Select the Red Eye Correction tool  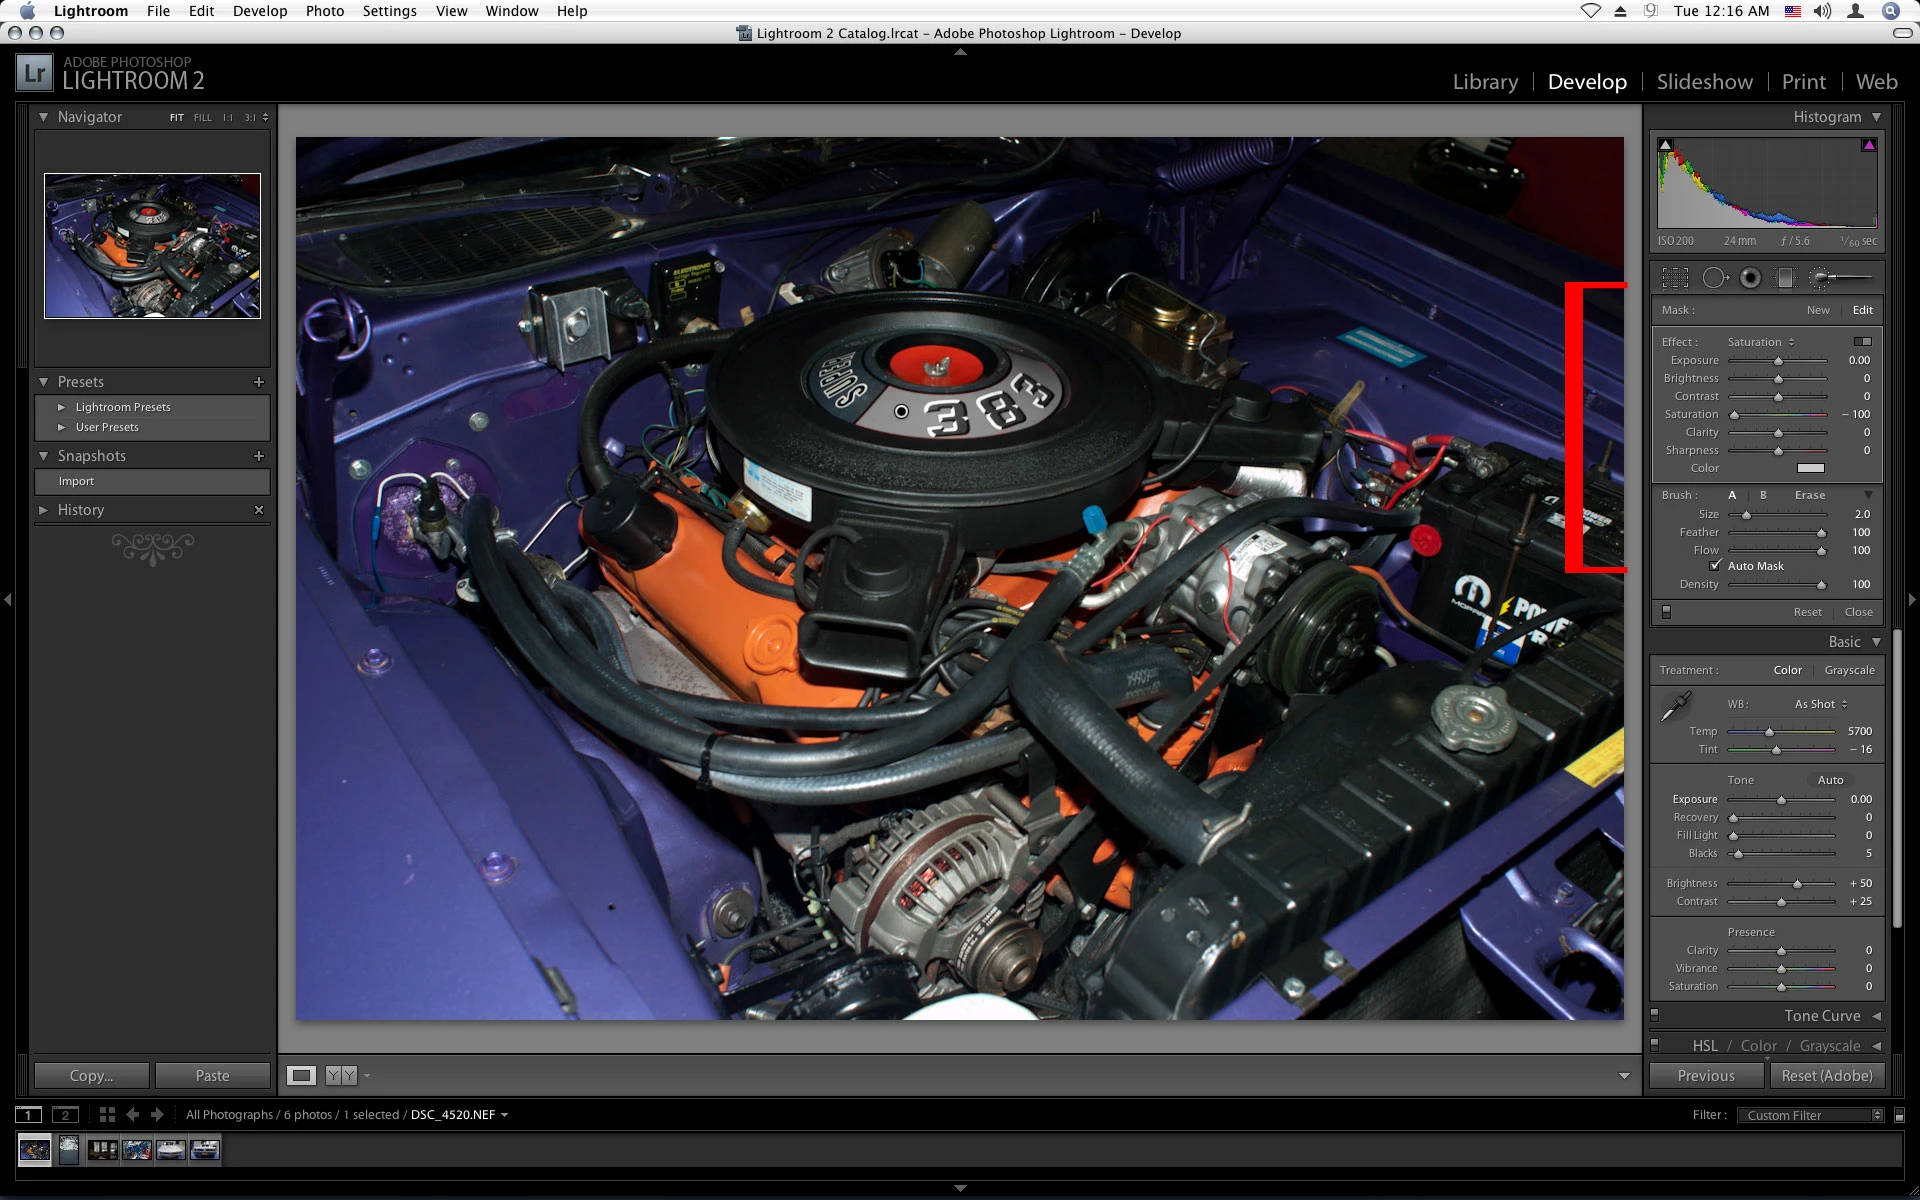point(1750,278)
